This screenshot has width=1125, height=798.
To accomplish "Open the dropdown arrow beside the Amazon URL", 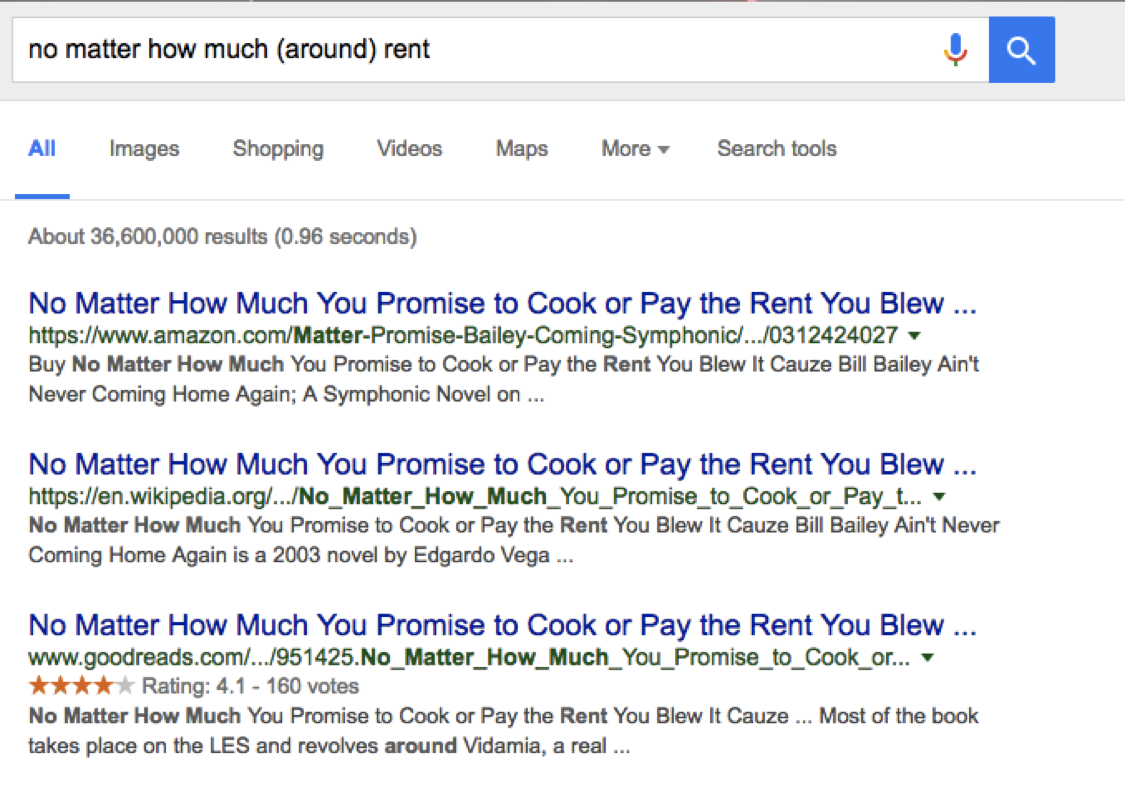I will 913,337.
